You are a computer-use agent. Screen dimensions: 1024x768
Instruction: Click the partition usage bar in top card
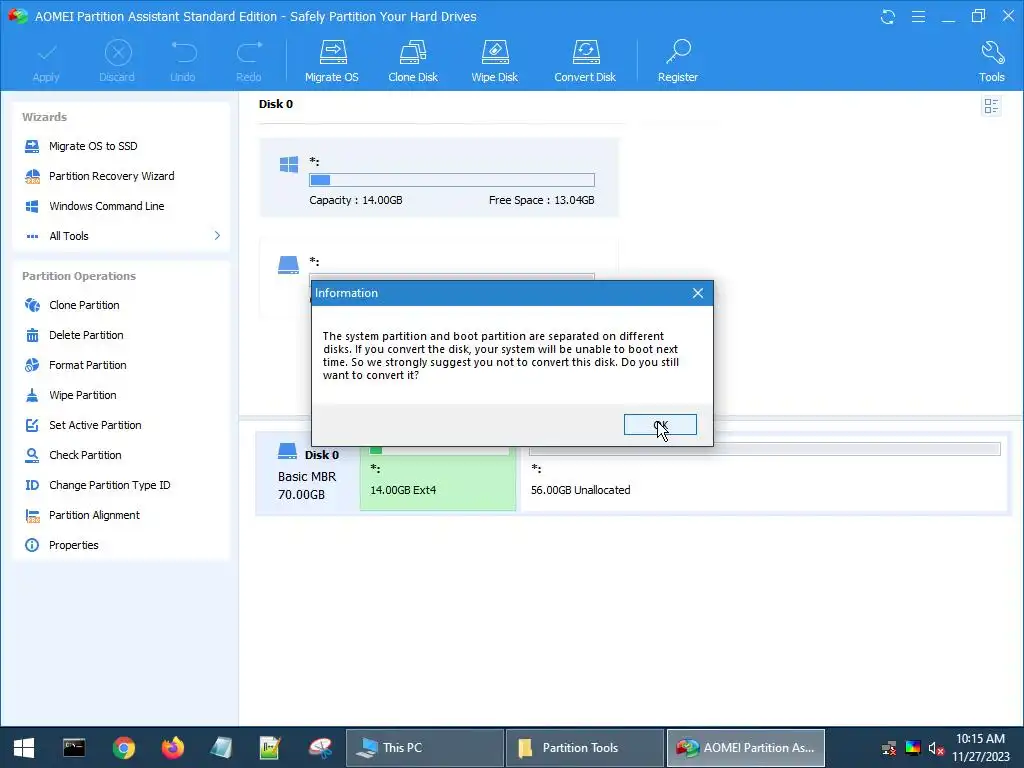tap(452, 180)
